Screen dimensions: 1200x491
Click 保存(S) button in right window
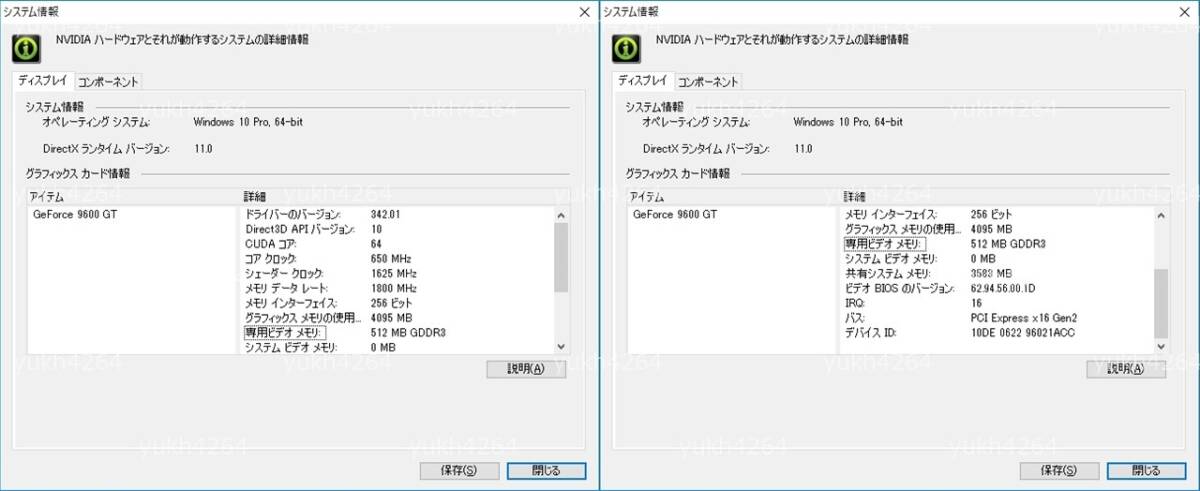click(1060, 470)
